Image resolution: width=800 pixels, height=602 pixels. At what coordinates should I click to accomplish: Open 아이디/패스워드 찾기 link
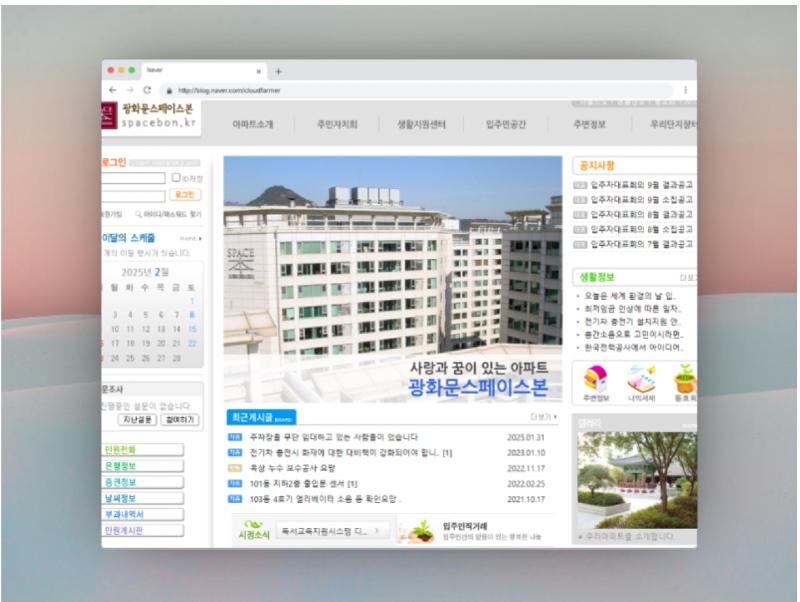172,214
